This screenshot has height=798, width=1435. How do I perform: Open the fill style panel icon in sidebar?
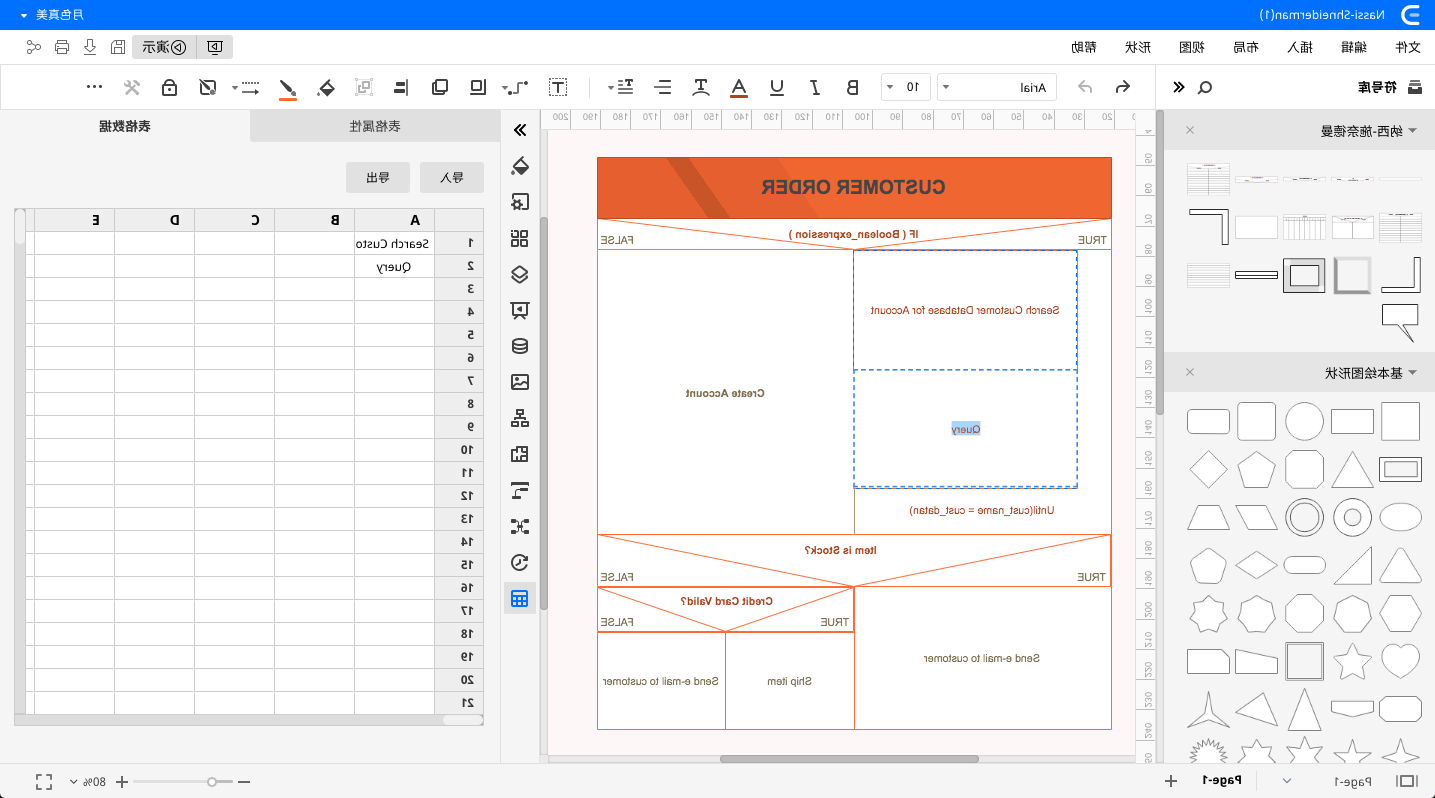(x=519, y=166)
